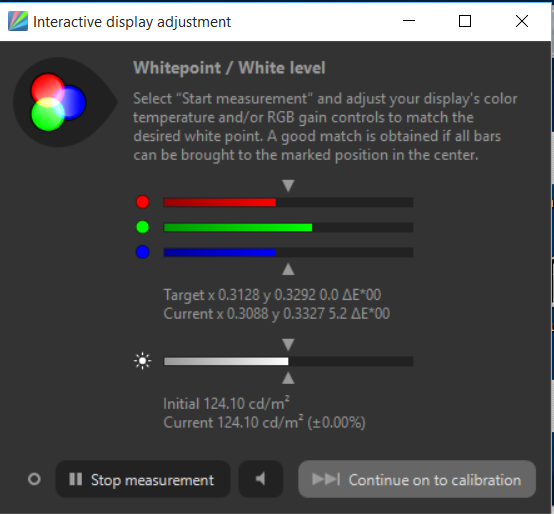The width and height of the screenshot is (554, 514).
Task: Click the small circle indicator beside Stop measurement
Action: [34, 479]
